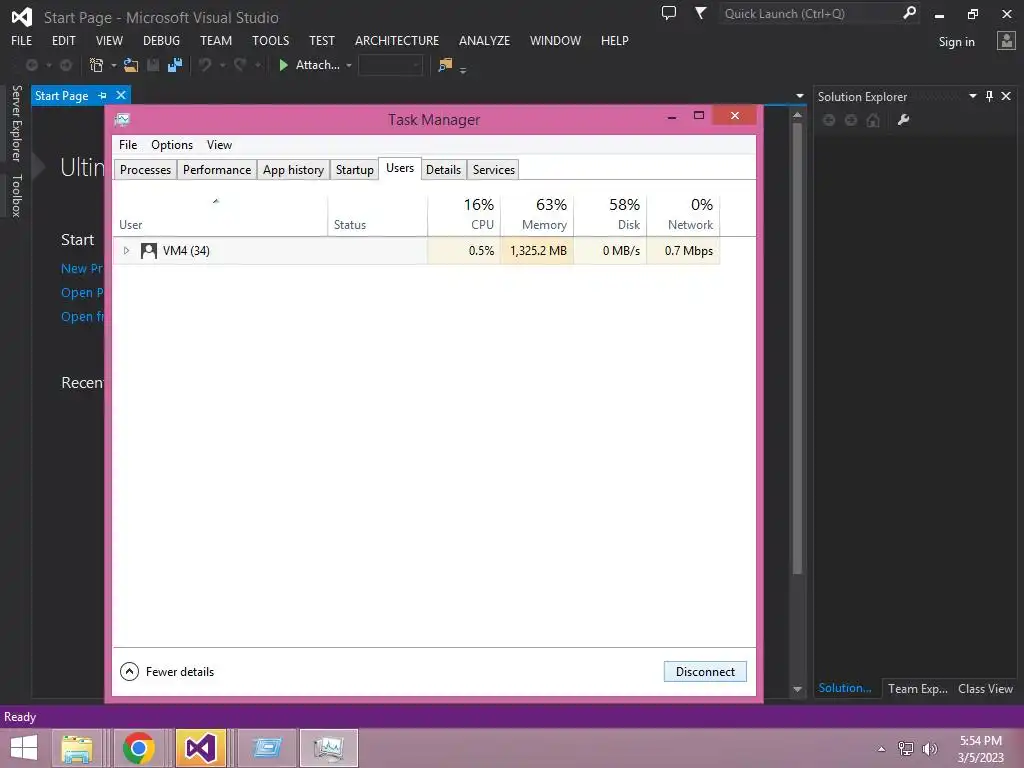Click the VM4 user avatar icon
Image resolution: width=1024 pixels, height=768 pixels.
(x=149, y=251)
